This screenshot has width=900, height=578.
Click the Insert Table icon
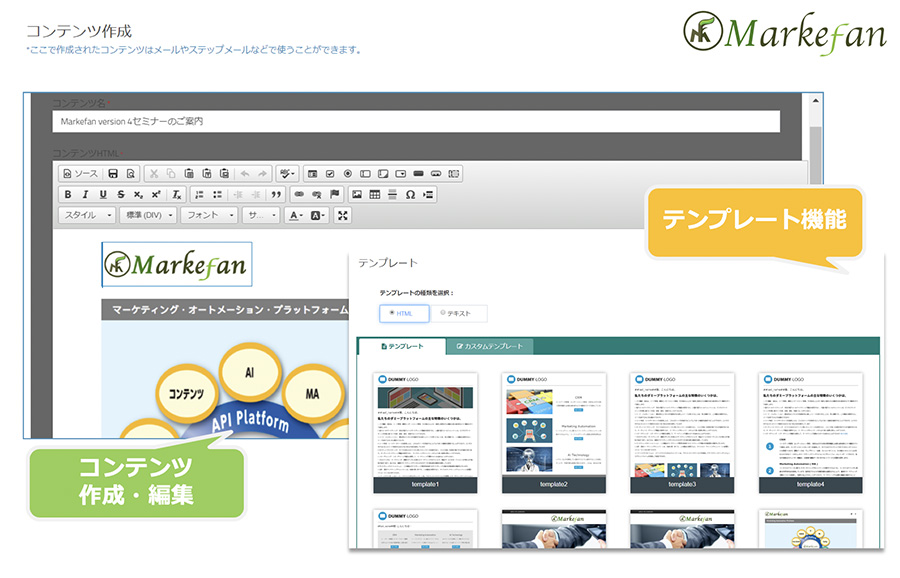[375, 195]
